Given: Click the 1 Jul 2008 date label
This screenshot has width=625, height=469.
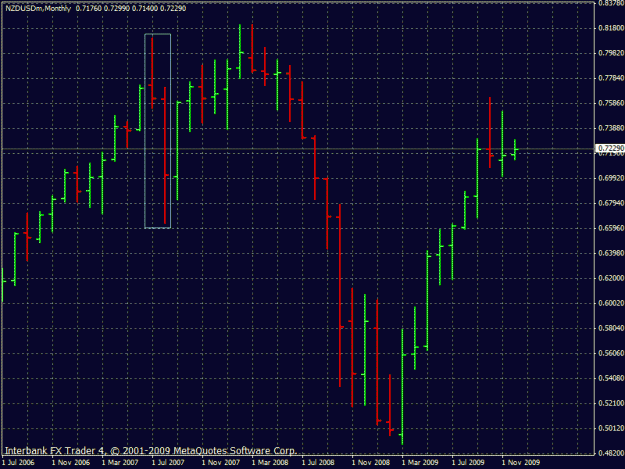Looking at the screenshot, I should [318, 463].
